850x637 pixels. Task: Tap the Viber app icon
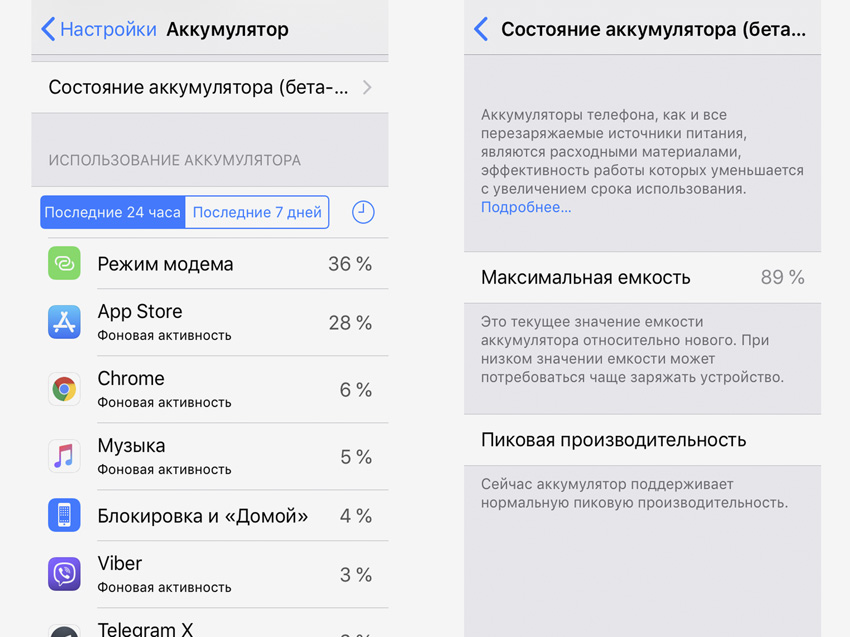point(64,574)
